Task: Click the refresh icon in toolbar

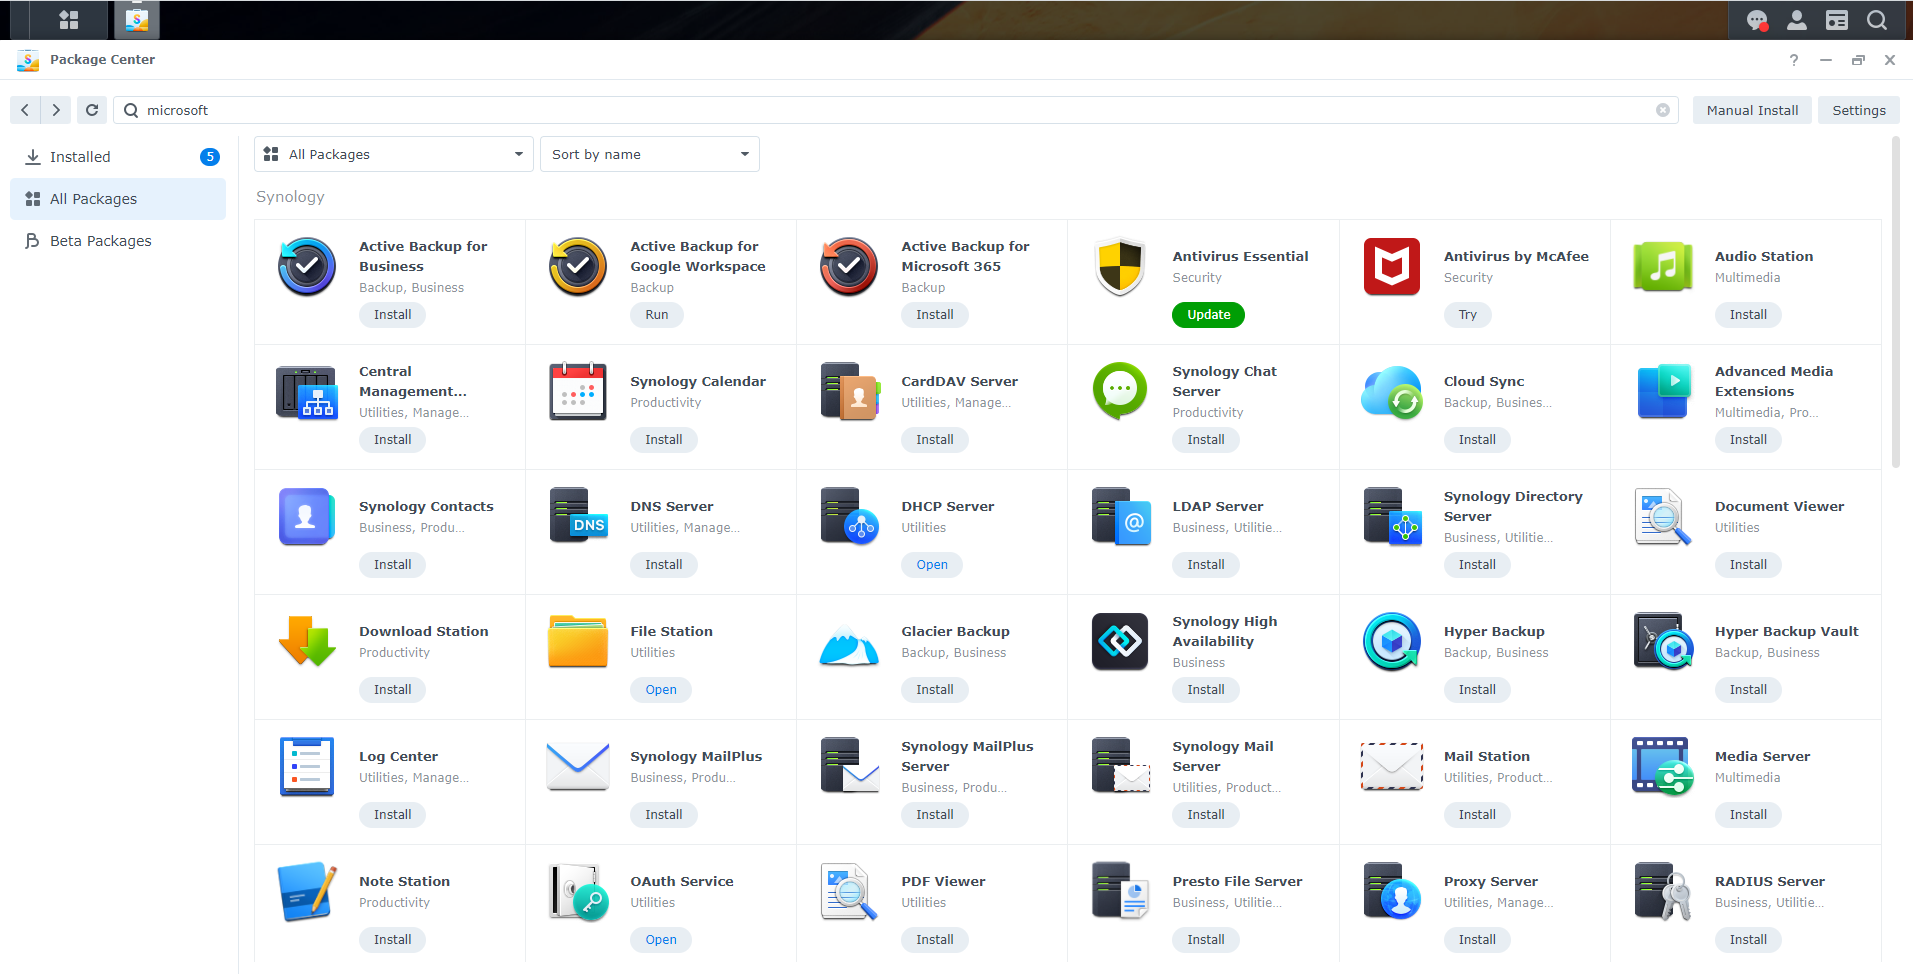Action: [x=92, y=110]
